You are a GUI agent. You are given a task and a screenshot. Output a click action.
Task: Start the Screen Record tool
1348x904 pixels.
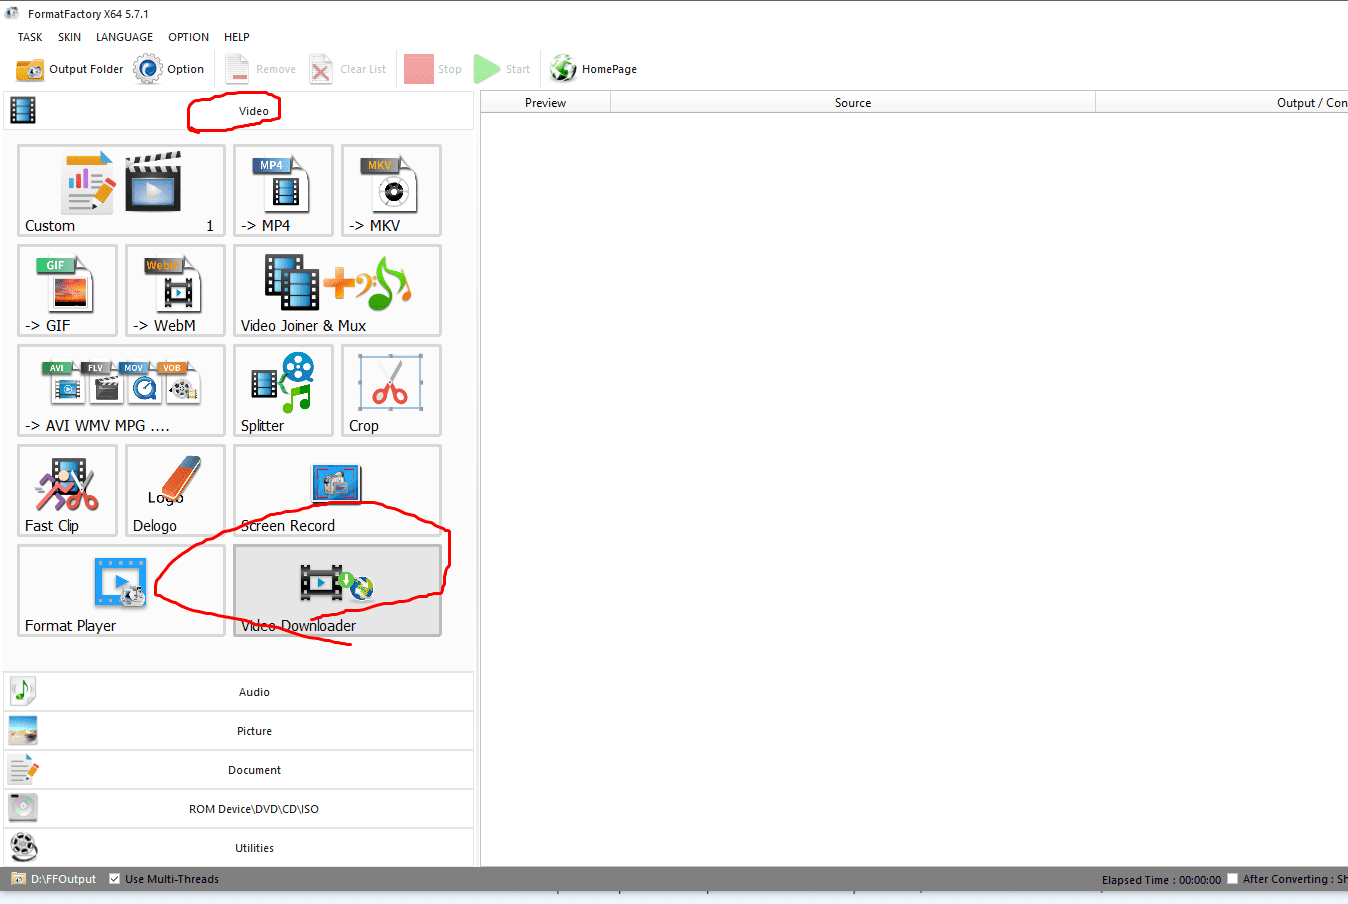coord(337,490)
